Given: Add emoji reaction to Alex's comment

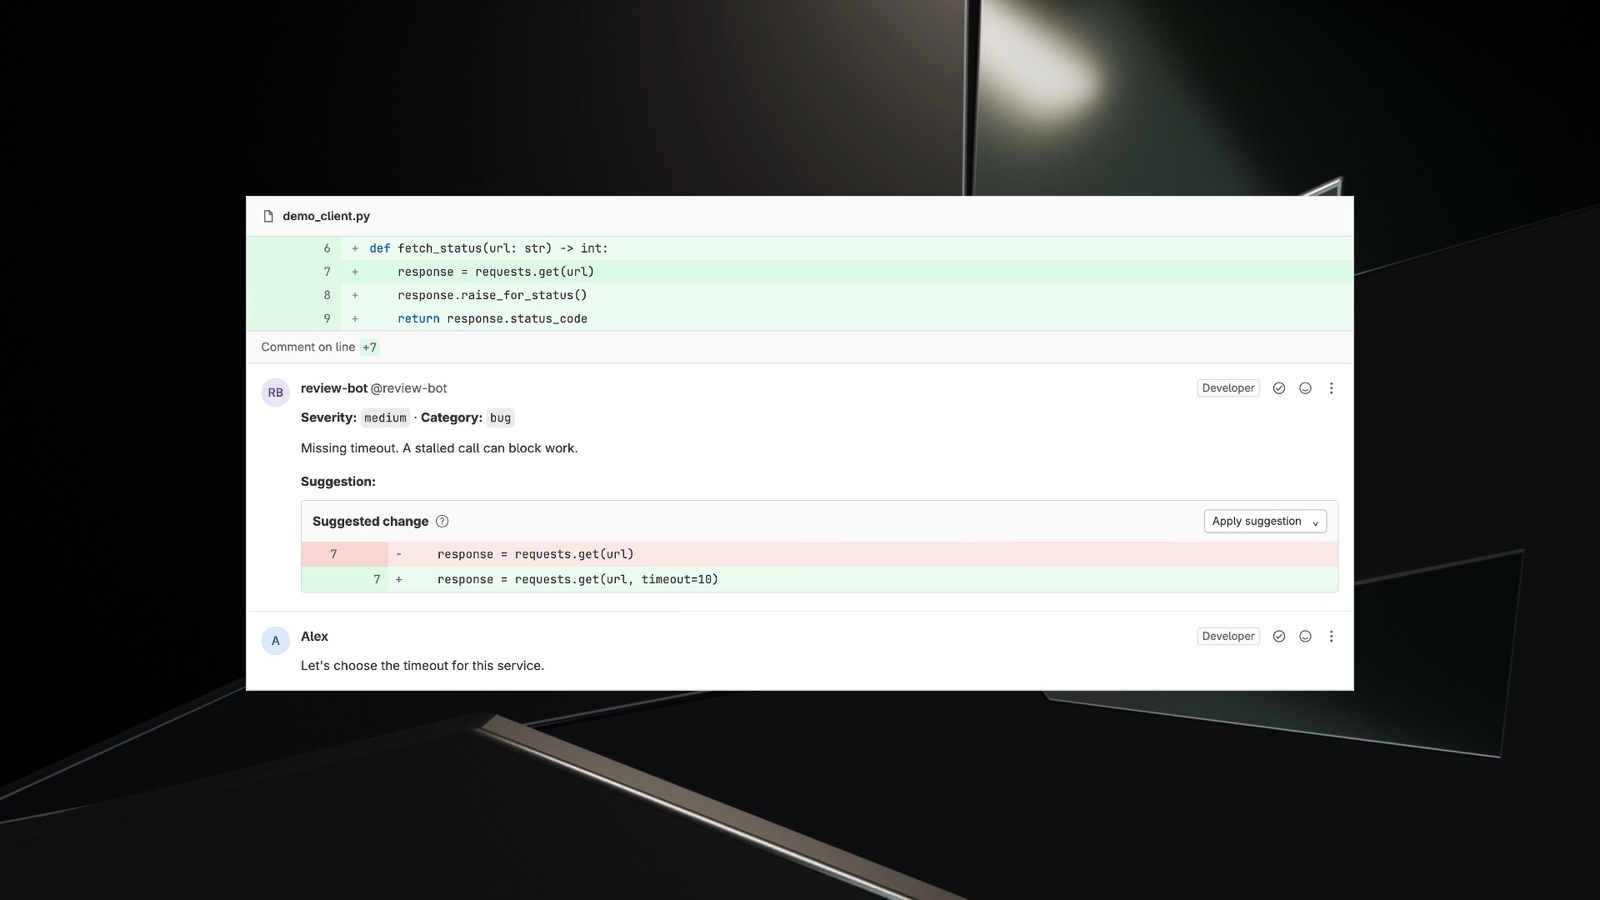Looking at the screenshot, I should click(x=1305, y=636).
